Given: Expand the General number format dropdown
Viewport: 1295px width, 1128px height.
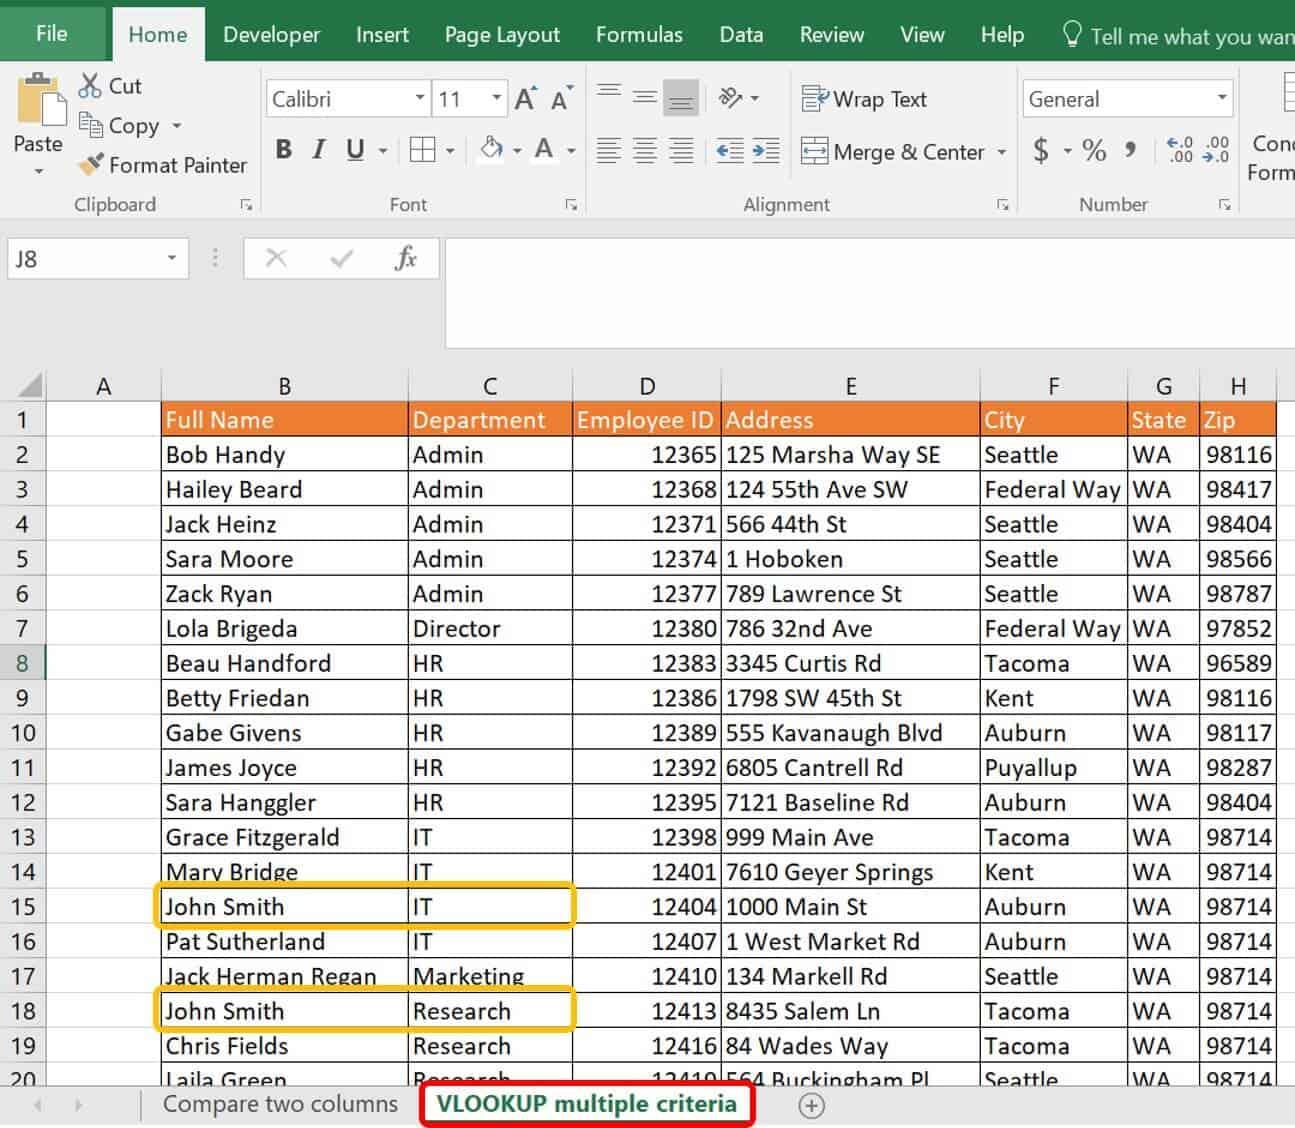Looking at the screenshot, I should (1222, 99).
